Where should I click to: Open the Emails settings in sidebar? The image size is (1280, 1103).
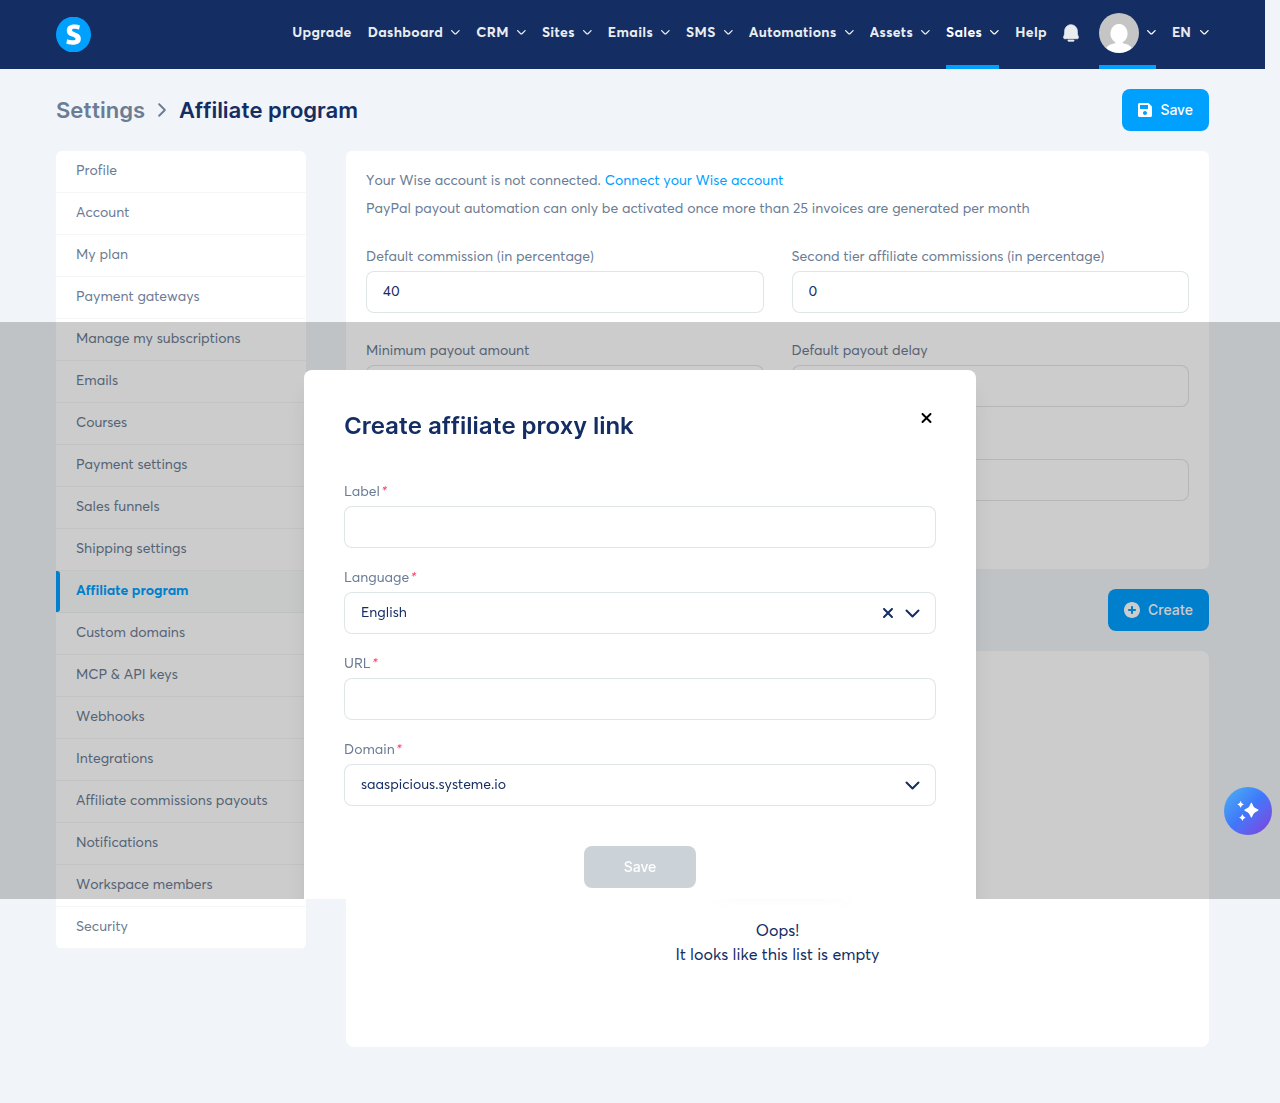tap(181, 381)
